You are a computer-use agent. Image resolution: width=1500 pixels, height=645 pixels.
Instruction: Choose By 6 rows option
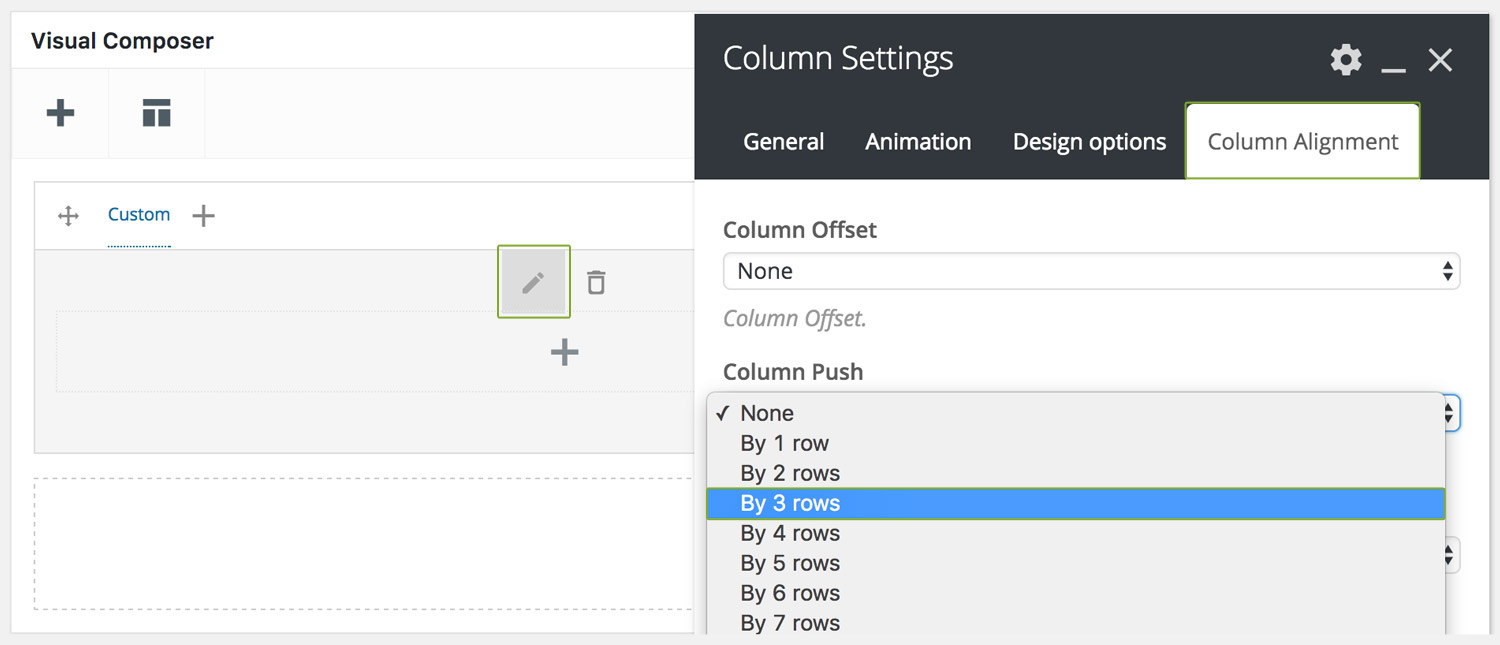pyautogui.click(x=1076, y=593)
